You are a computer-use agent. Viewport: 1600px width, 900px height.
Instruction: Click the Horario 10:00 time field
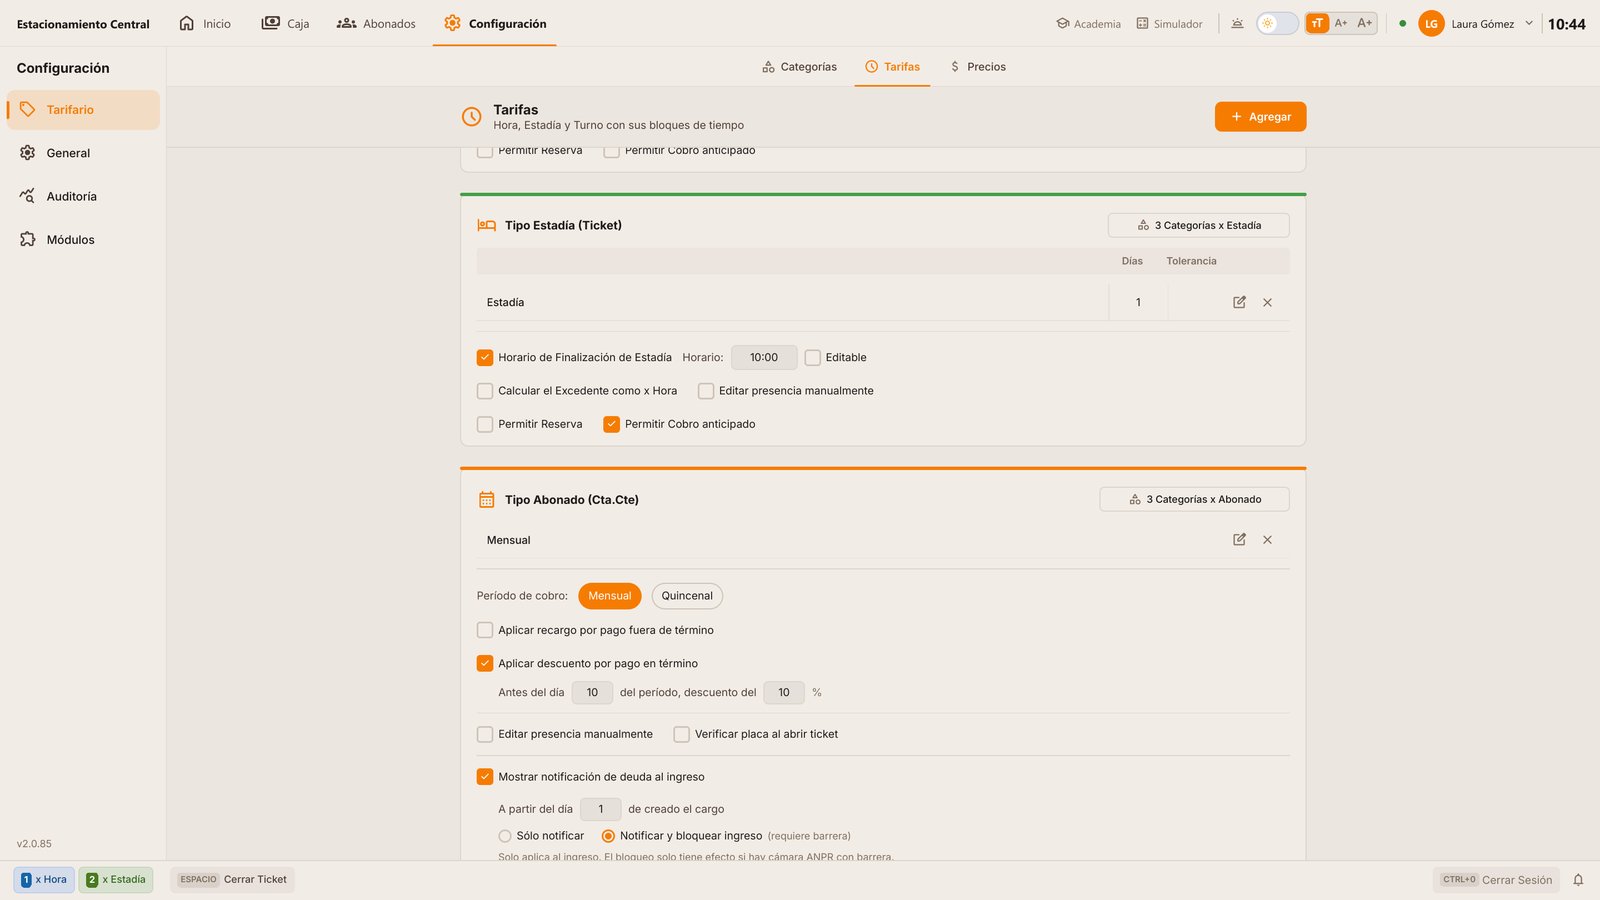[x=764, y=357]
